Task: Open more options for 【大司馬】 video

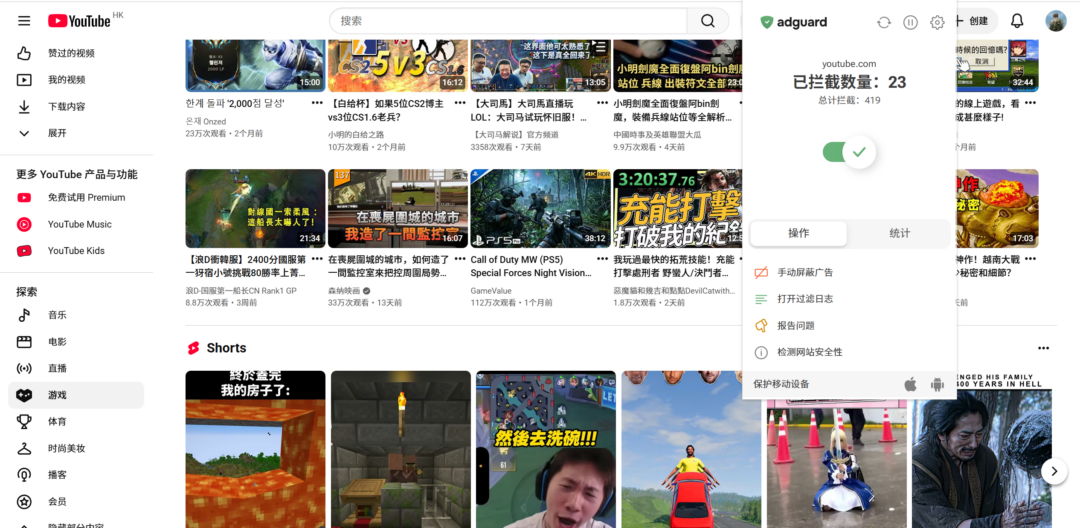Action: coord(602,103)
